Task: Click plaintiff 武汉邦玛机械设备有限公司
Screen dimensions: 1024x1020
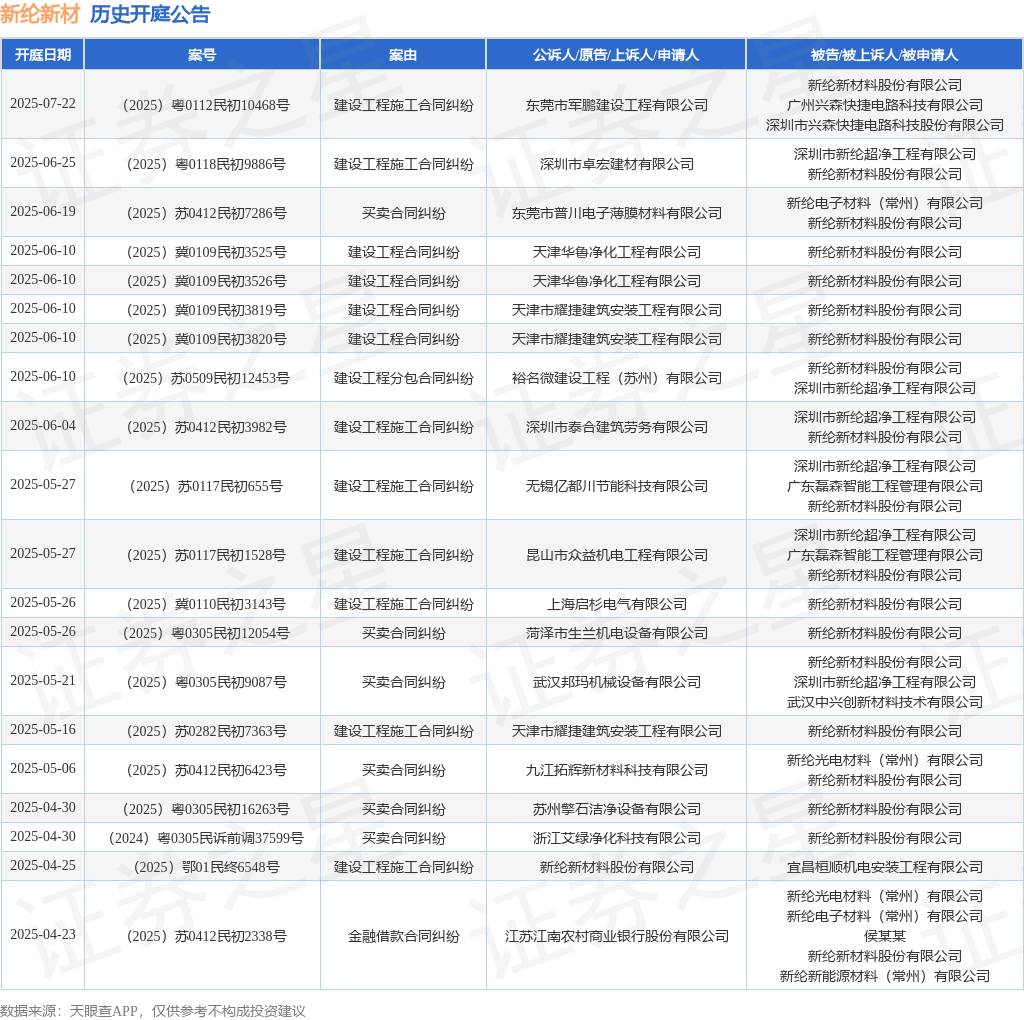Action: [x=616, y=682]
